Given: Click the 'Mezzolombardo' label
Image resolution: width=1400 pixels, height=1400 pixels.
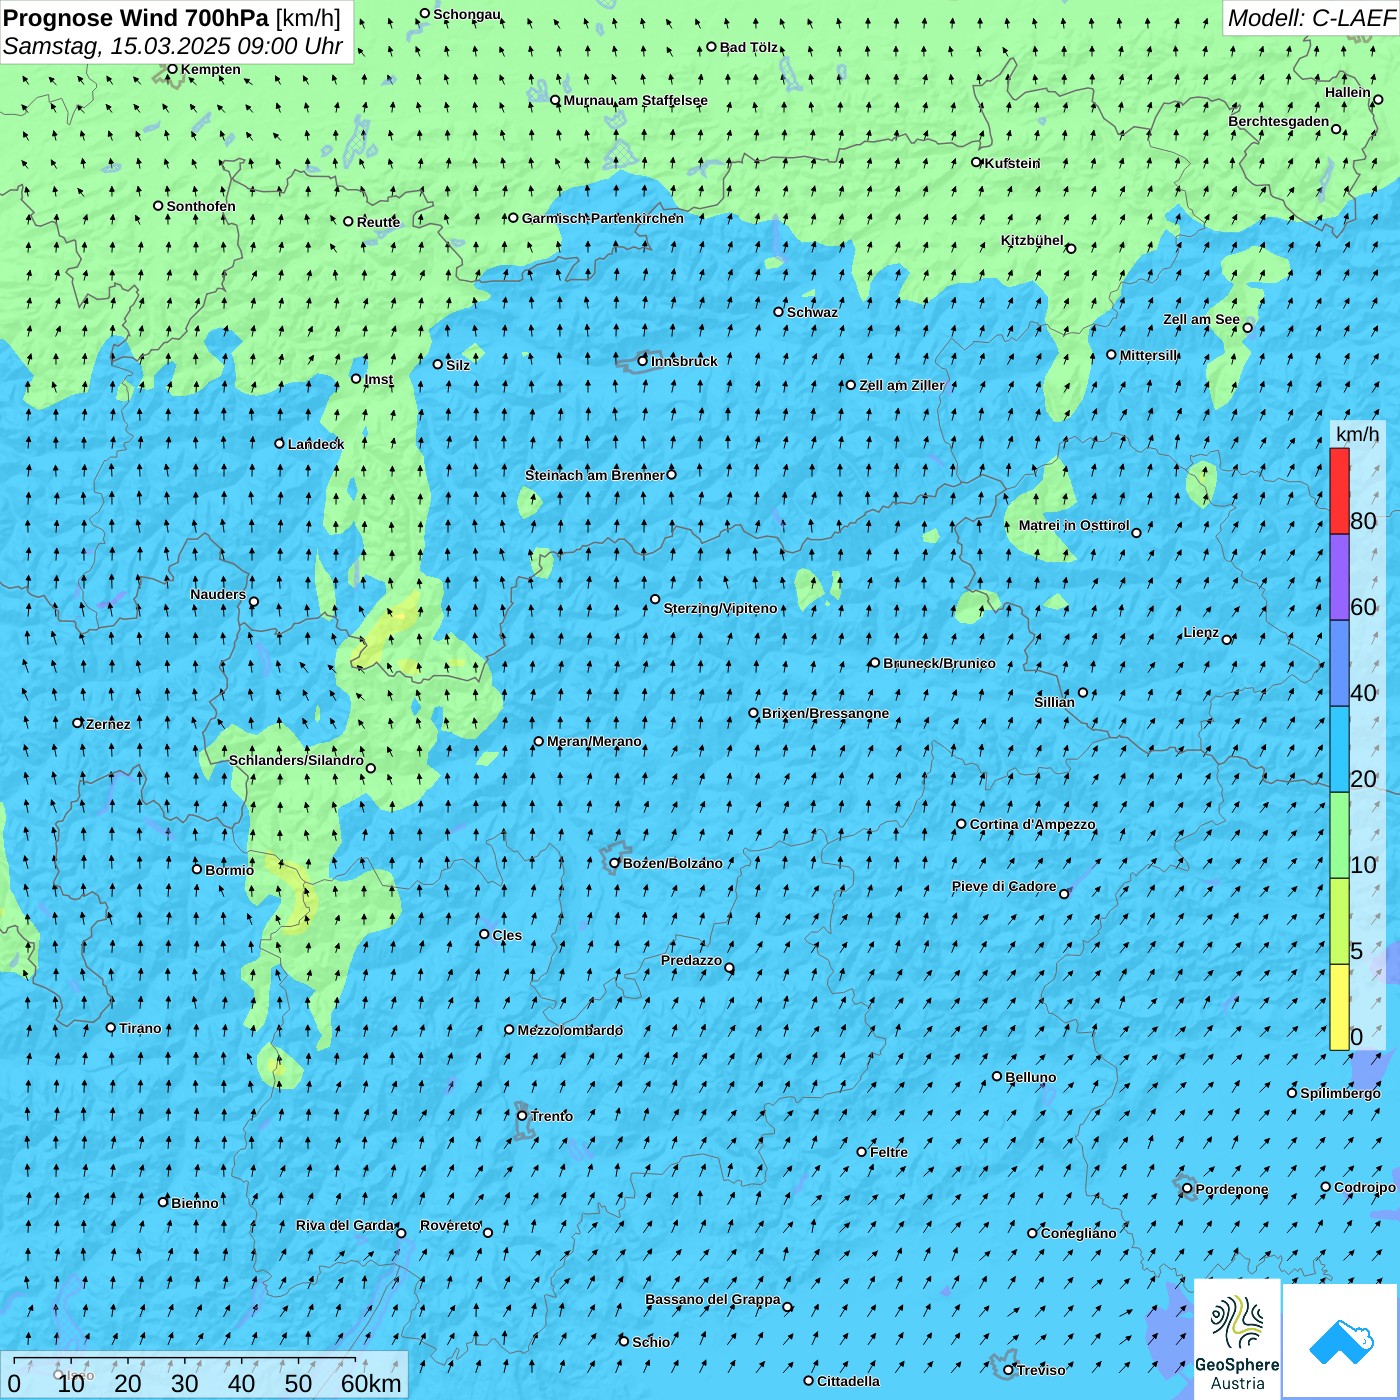Looking at the screenshot, I should (570, 1030).
